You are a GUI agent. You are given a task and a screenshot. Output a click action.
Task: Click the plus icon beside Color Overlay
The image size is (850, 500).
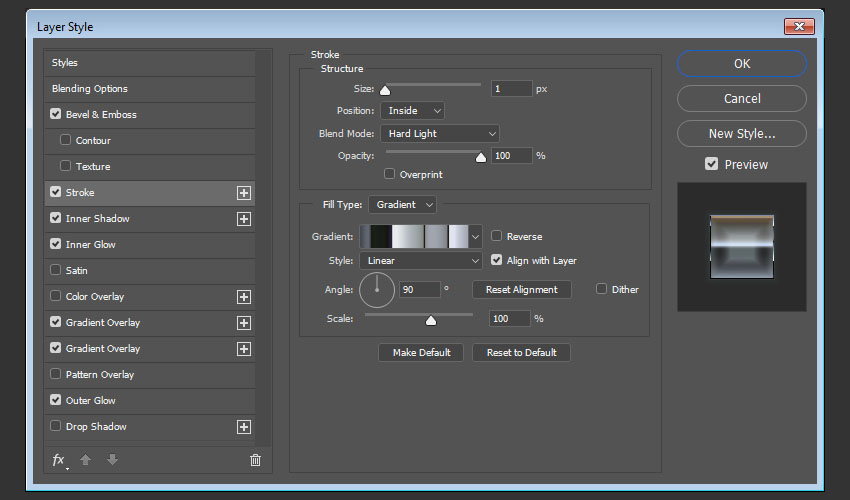[243, 297]
